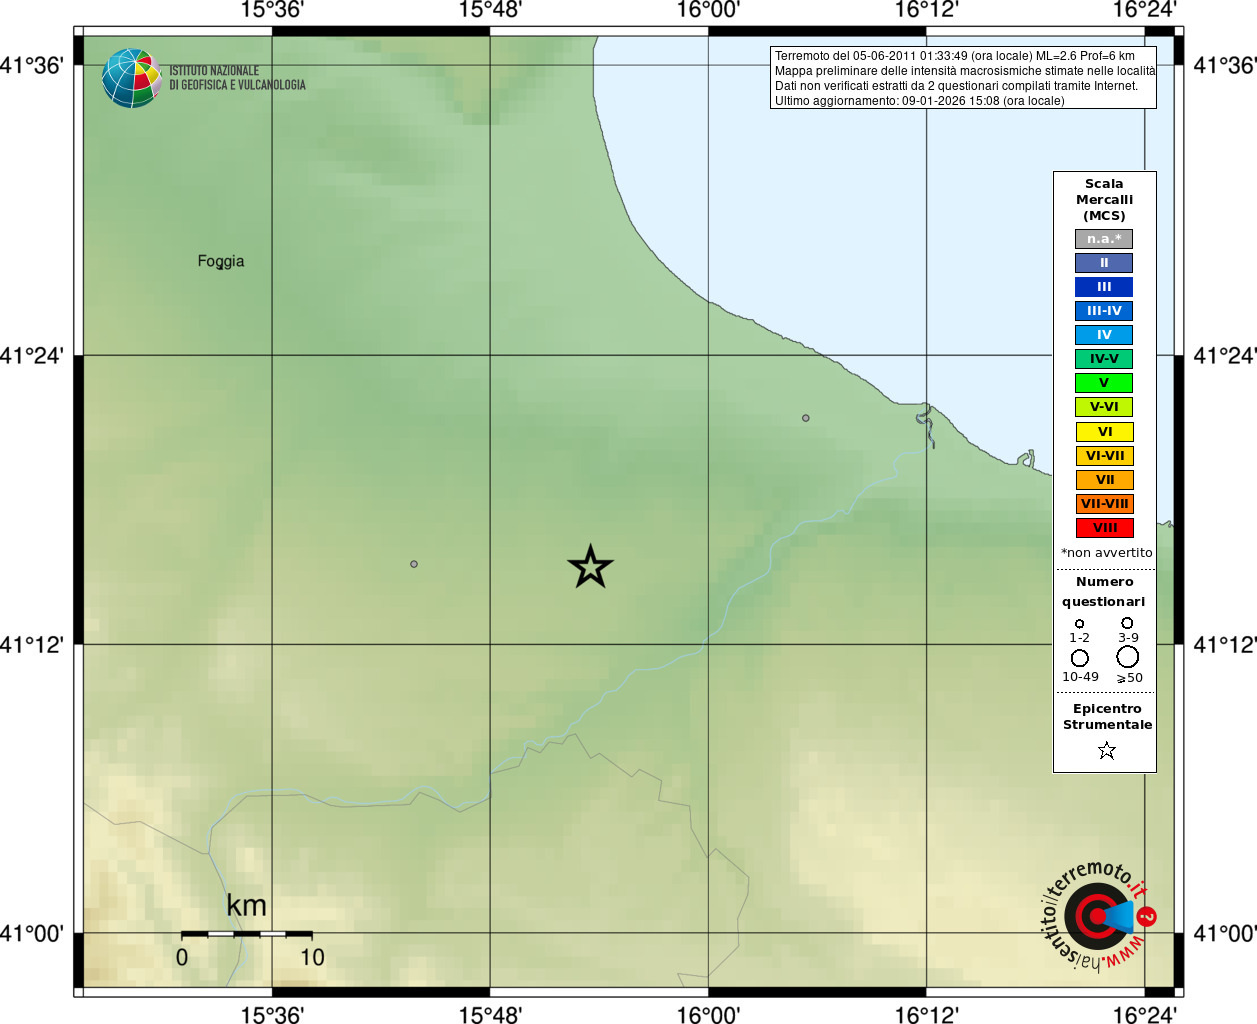Click the epicenter star on the map
Image resolution: width=1257 pixels, height=1024 pixels.
click(x=590, y=567)
